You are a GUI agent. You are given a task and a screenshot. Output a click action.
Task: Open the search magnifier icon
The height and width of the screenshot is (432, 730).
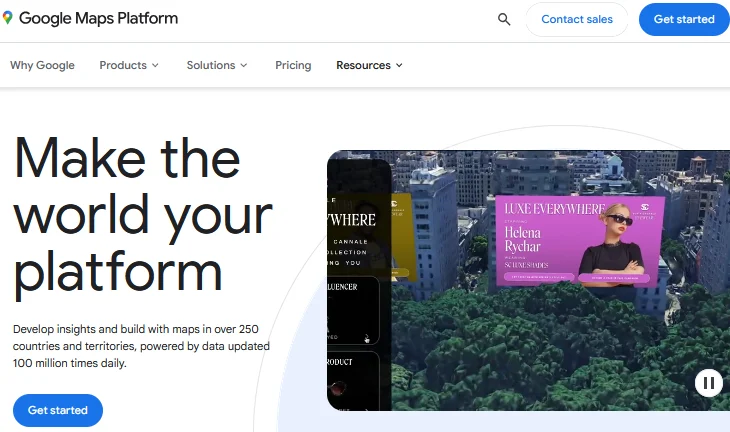coord(504,19)
